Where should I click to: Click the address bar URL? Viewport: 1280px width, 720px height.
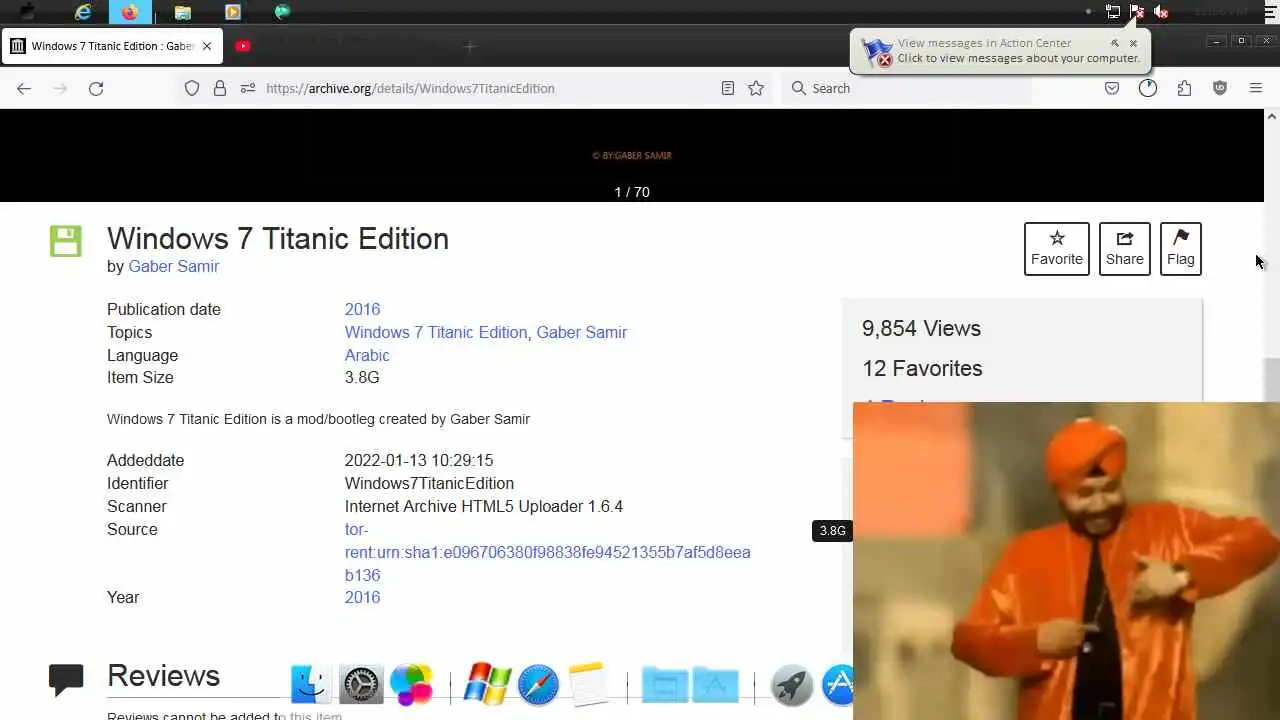pos(410,88)
